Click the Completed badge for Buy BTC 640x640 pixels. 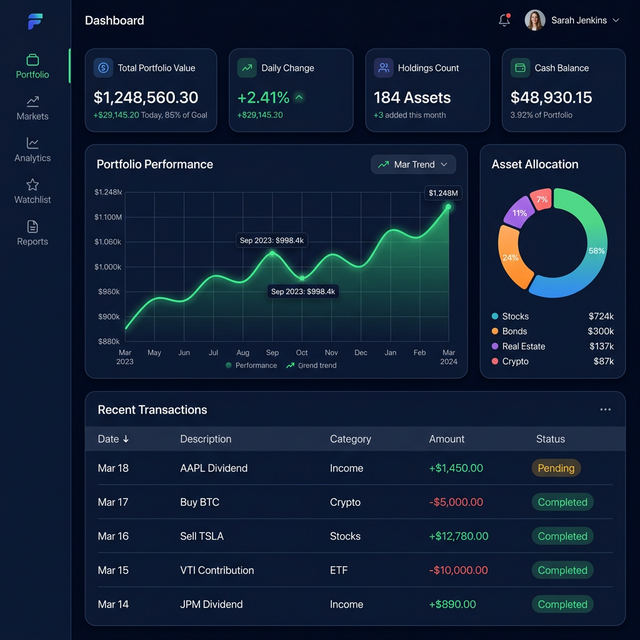click(562, 502)
